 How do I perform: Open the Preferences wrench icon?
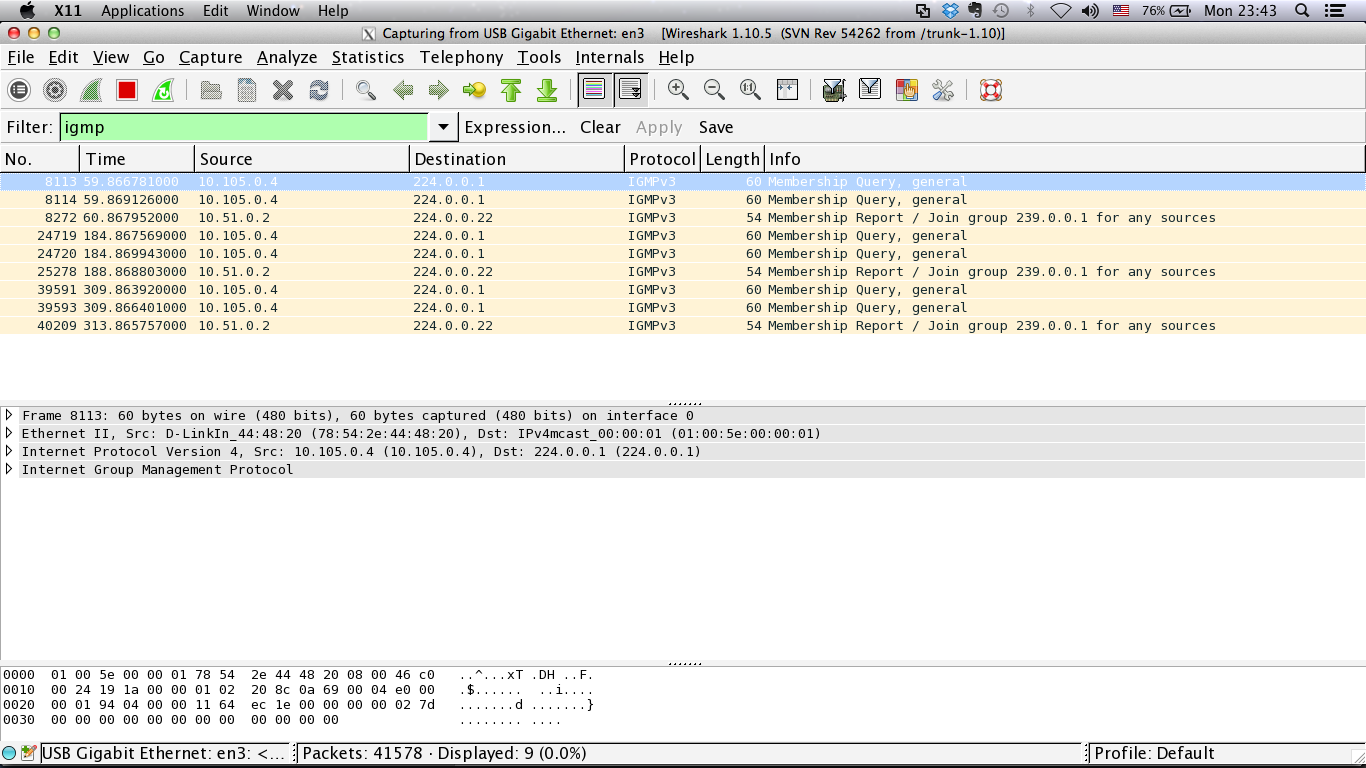pos(942,90)
